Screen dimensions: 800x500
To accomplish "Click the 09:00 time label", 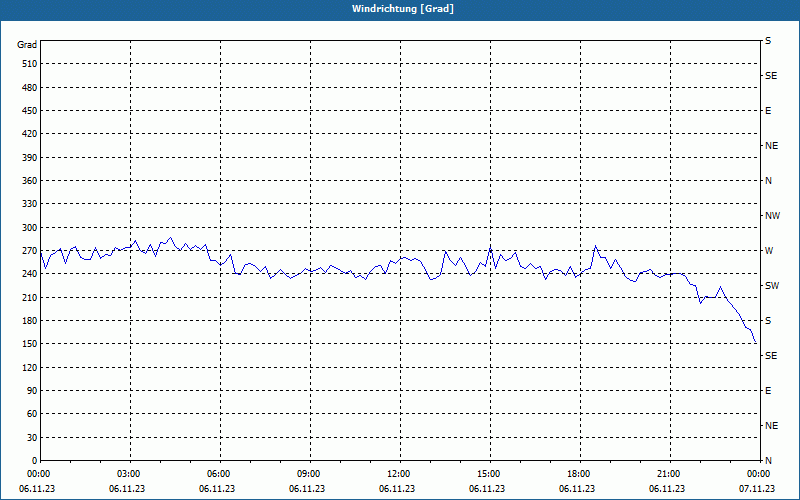I will click(x=309, y=474).
